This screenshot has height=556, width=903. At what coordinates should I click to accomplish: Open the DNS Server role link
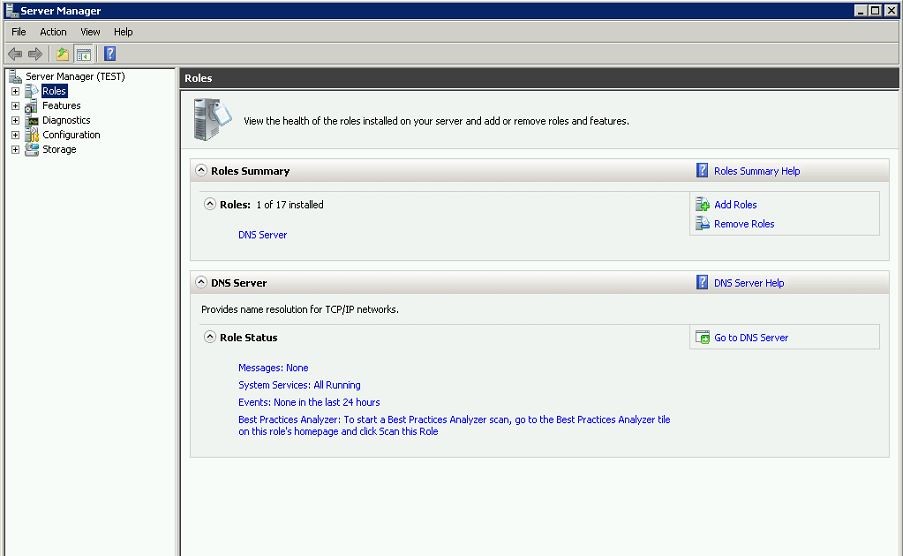[263, 235]
